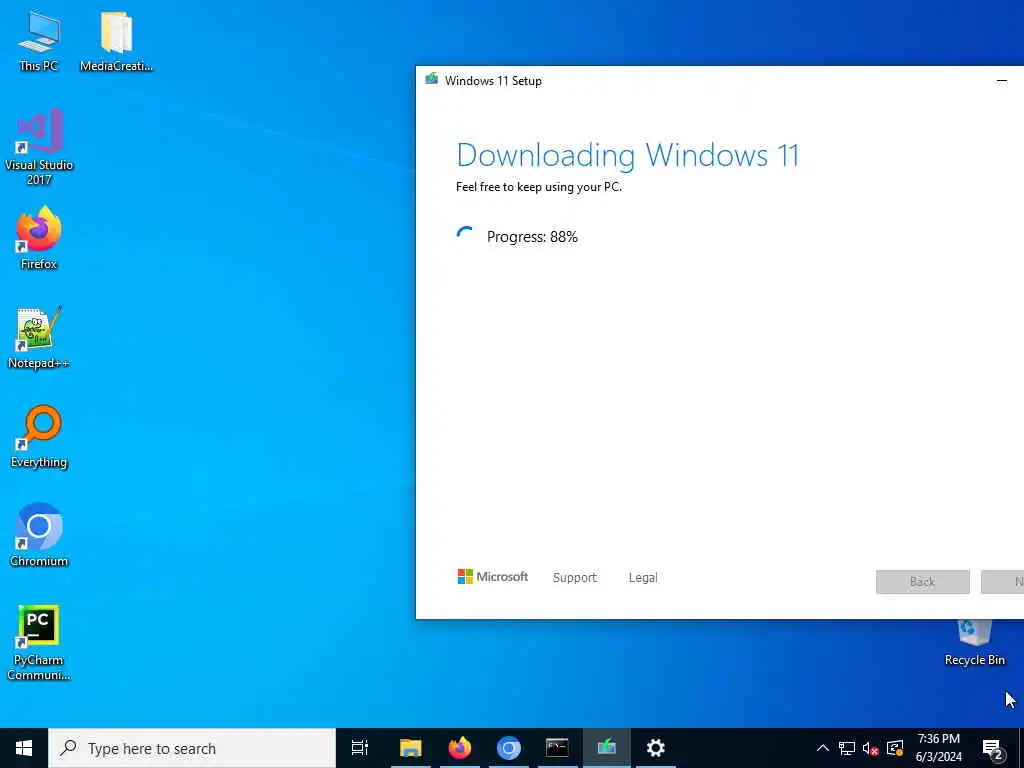Open Chromium from the taskbar
This screenshot has width=1024, height=768.
509,748
